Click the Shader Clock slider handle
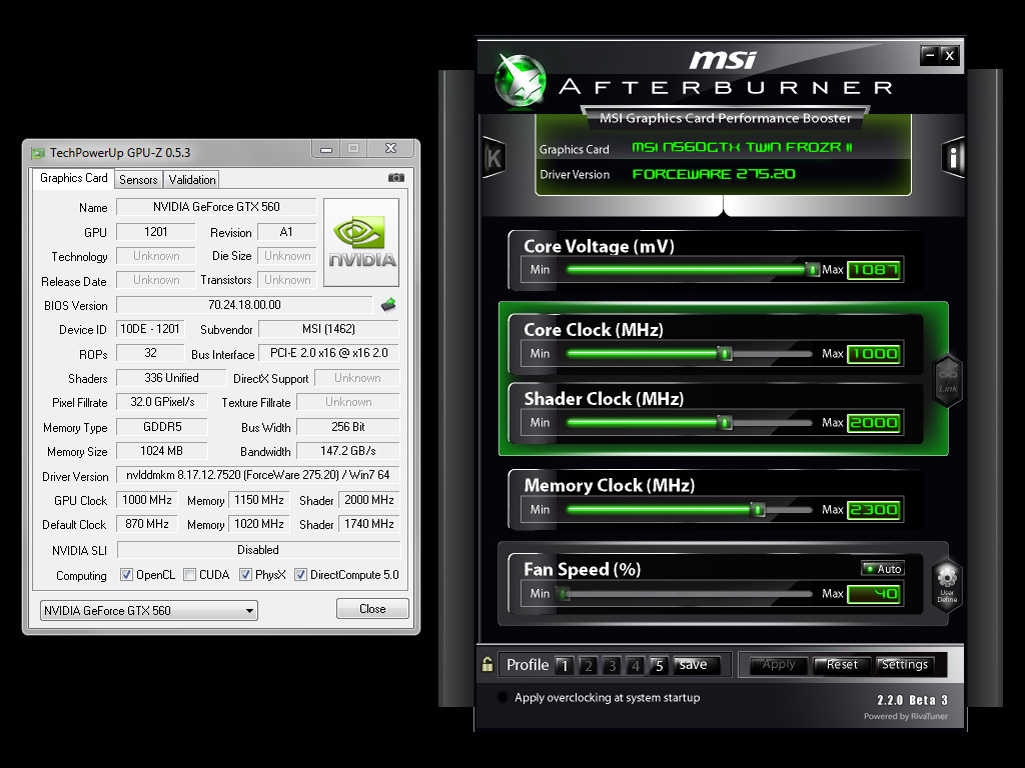Viewport: 1025px width, 768px height. point(724,423)
